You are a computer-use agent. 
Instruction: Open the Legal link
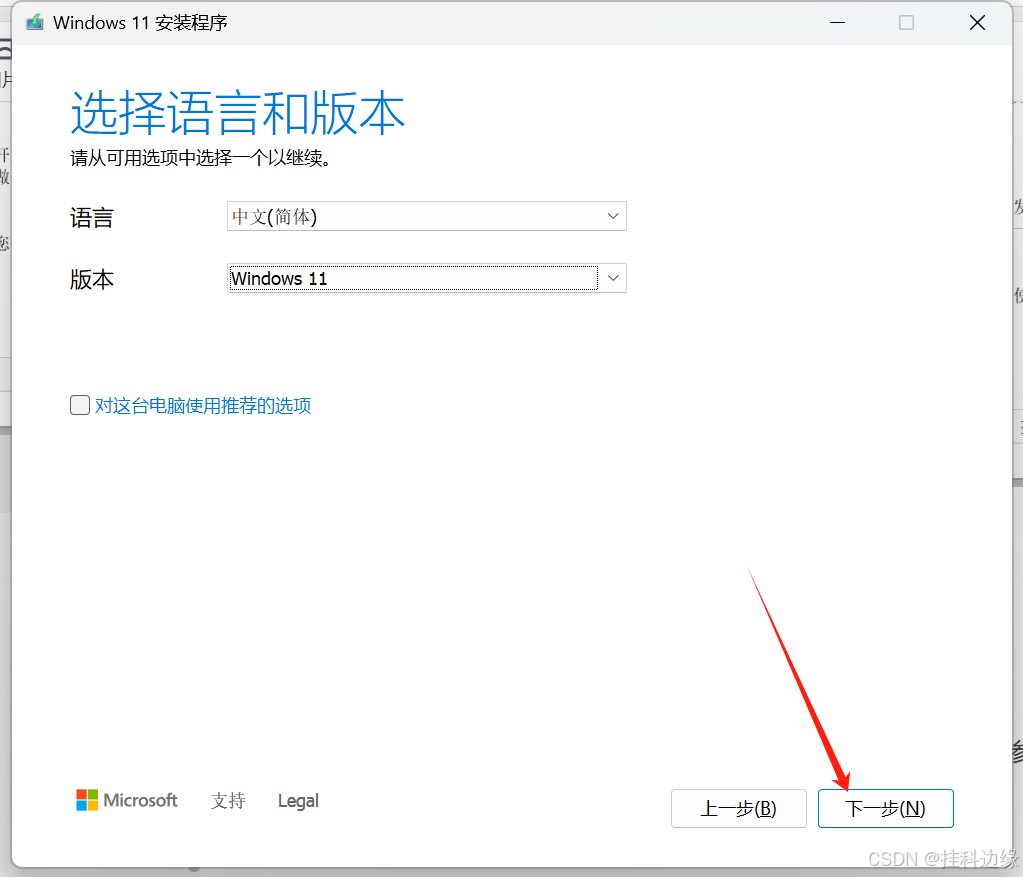tap(298, 801)
